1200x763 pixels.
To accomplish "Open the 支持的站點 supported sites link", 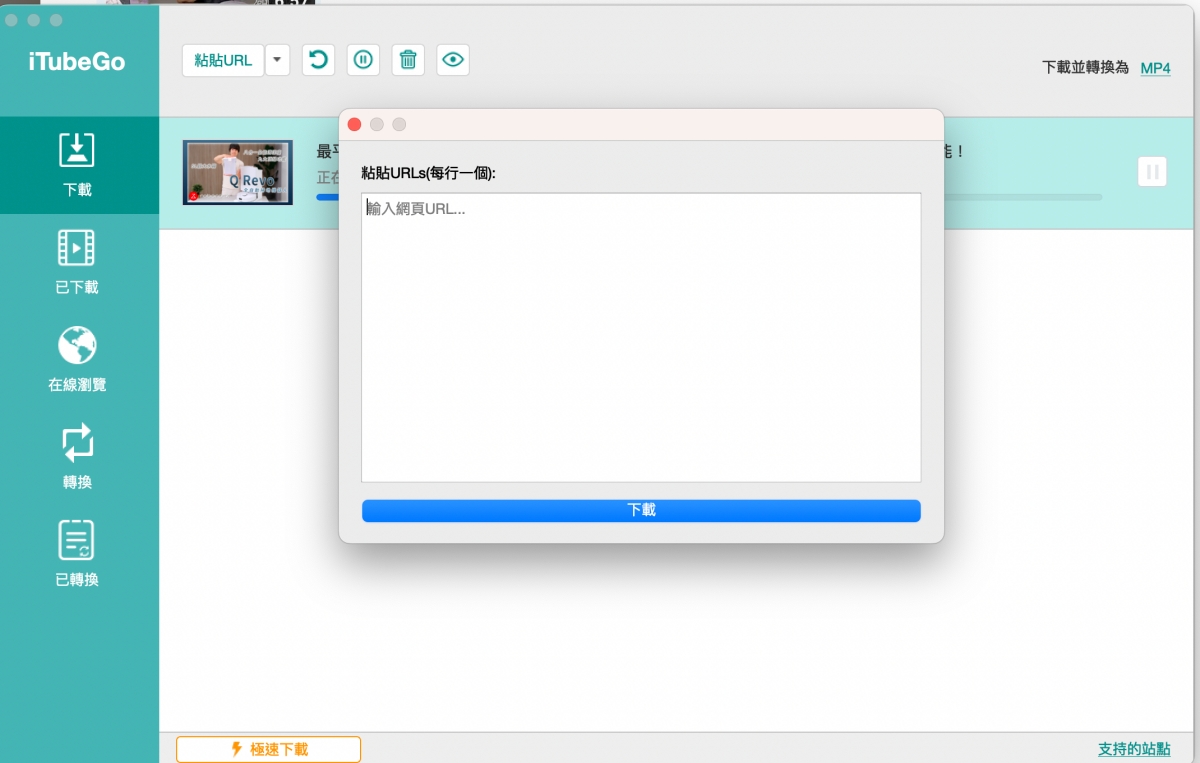I will (x=1133, y=749).
